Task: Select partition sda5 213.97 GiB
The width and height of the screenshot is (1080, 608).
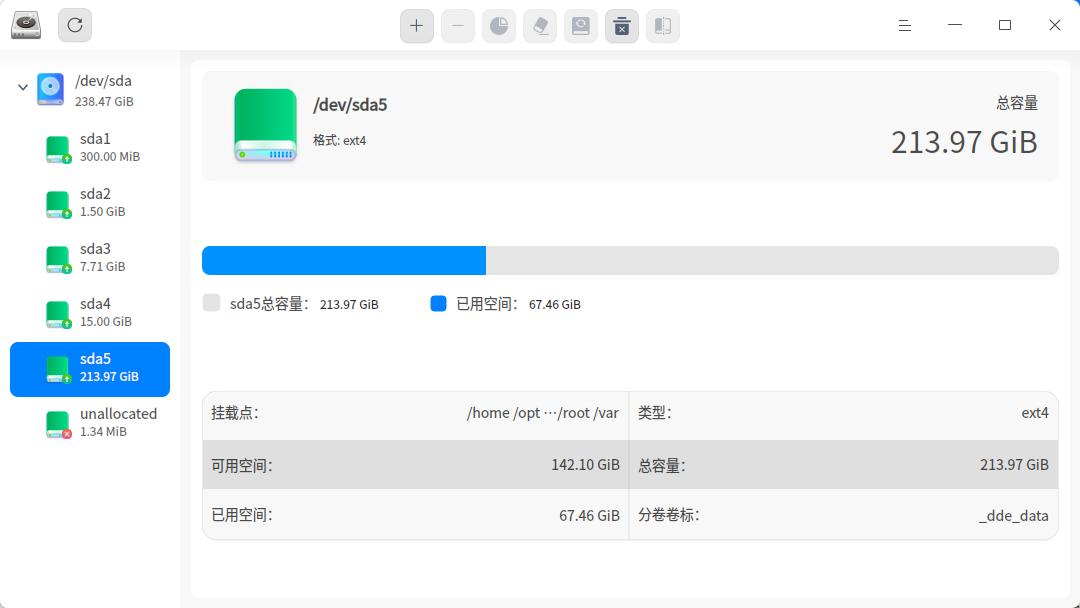Action: pyautogui.click(x=90, y=369)
